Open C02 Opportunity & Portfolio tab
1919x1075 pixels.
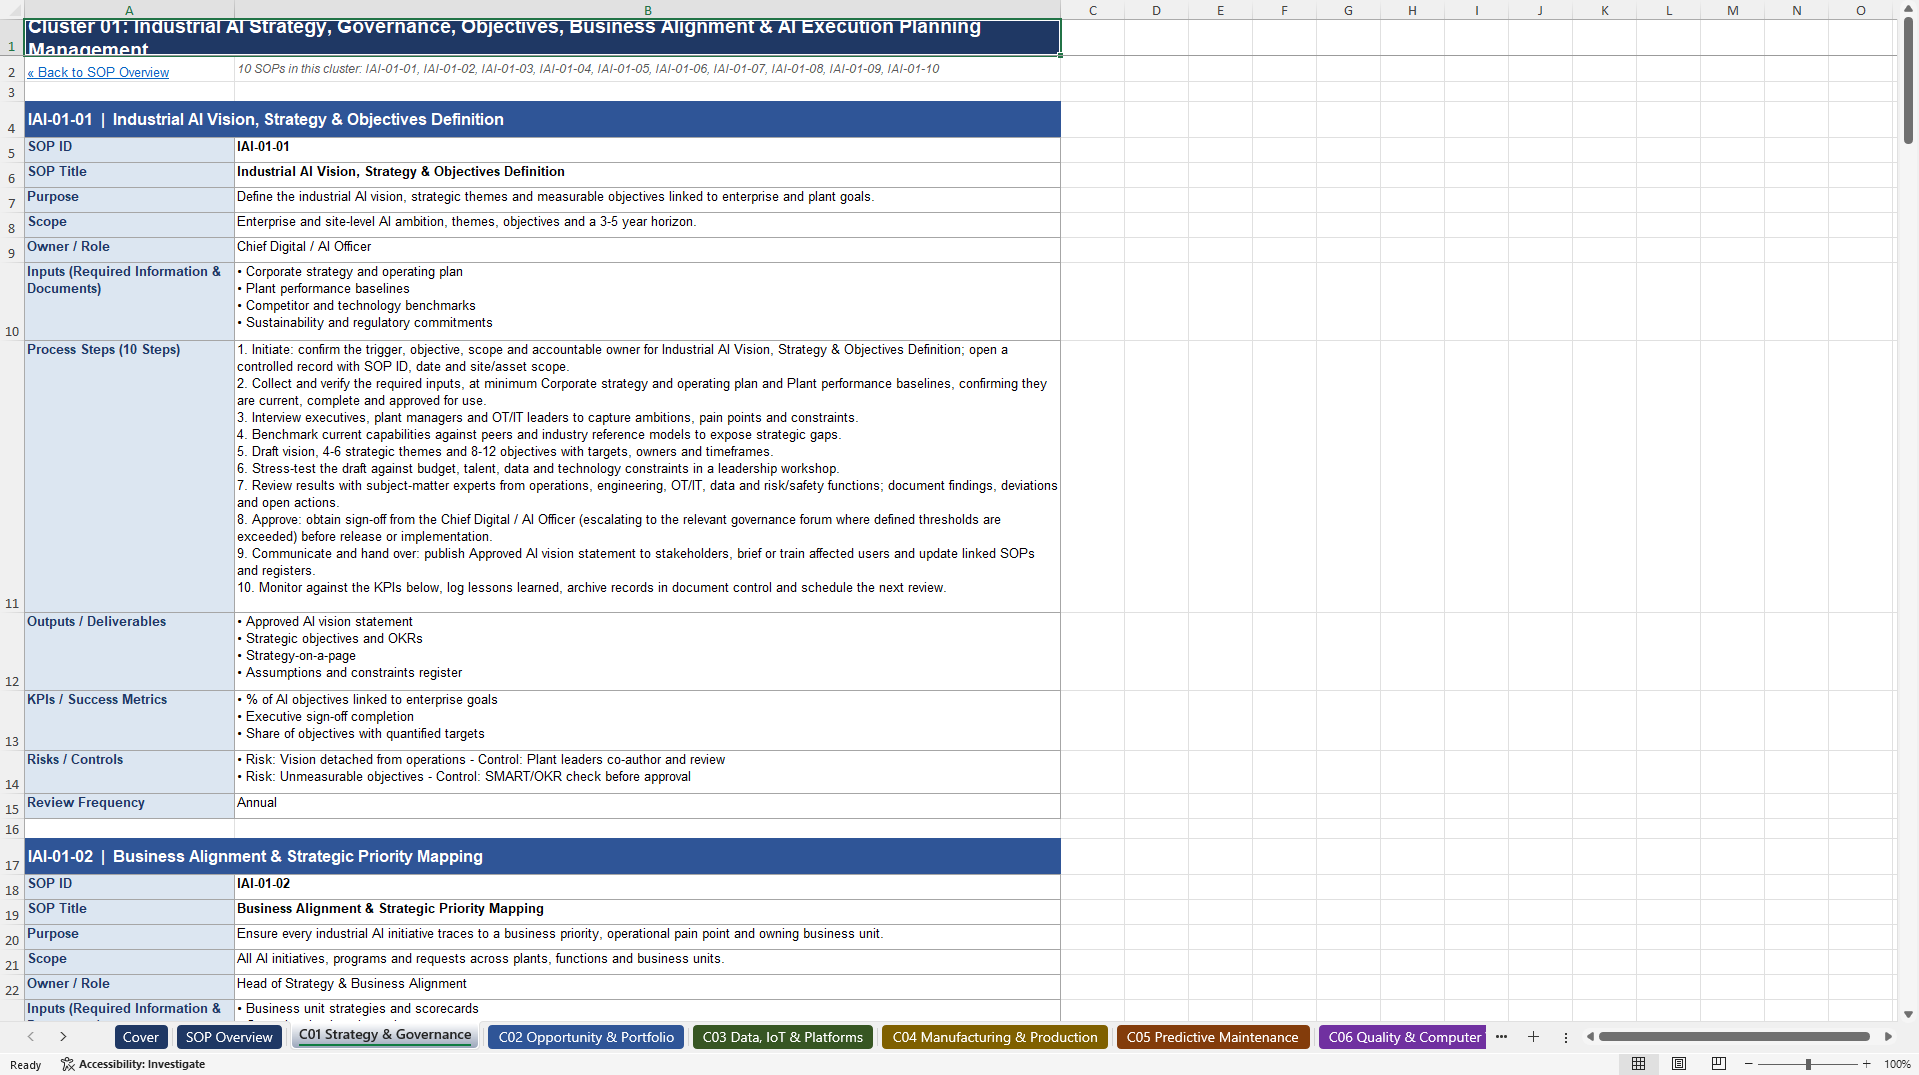click(x=586, y=1037)
